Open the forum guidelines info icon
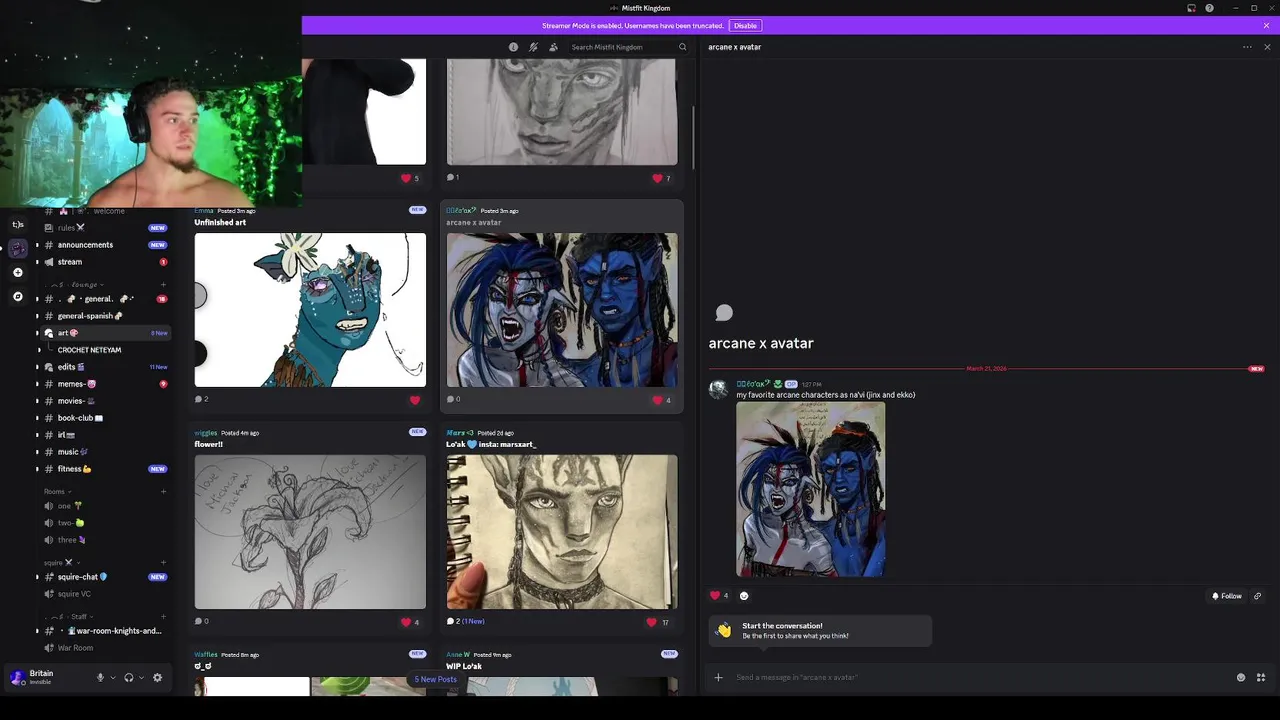This screenshot has width=1280, height=720. click(x=513, y=47)
